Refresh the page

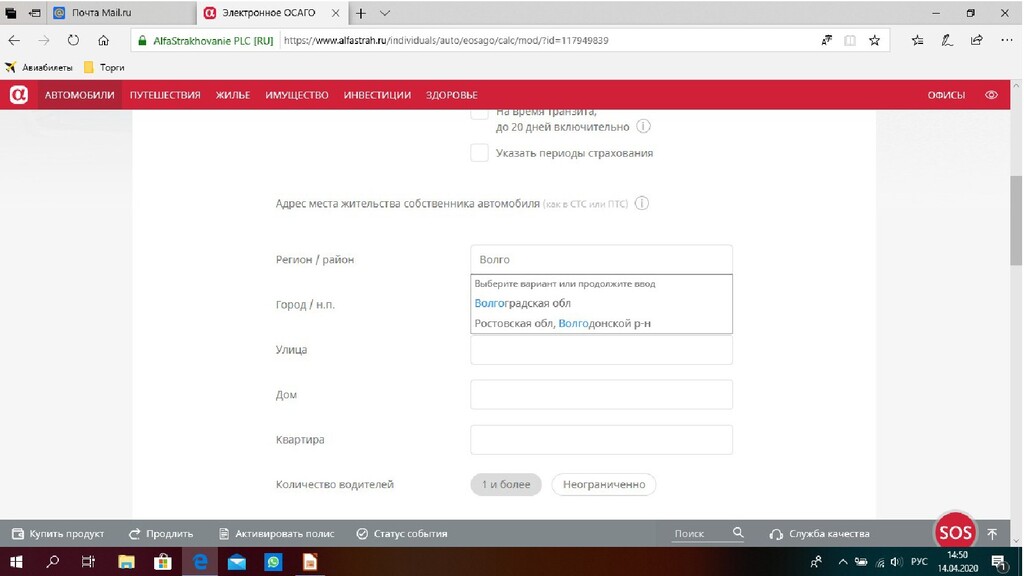point(73,40)
